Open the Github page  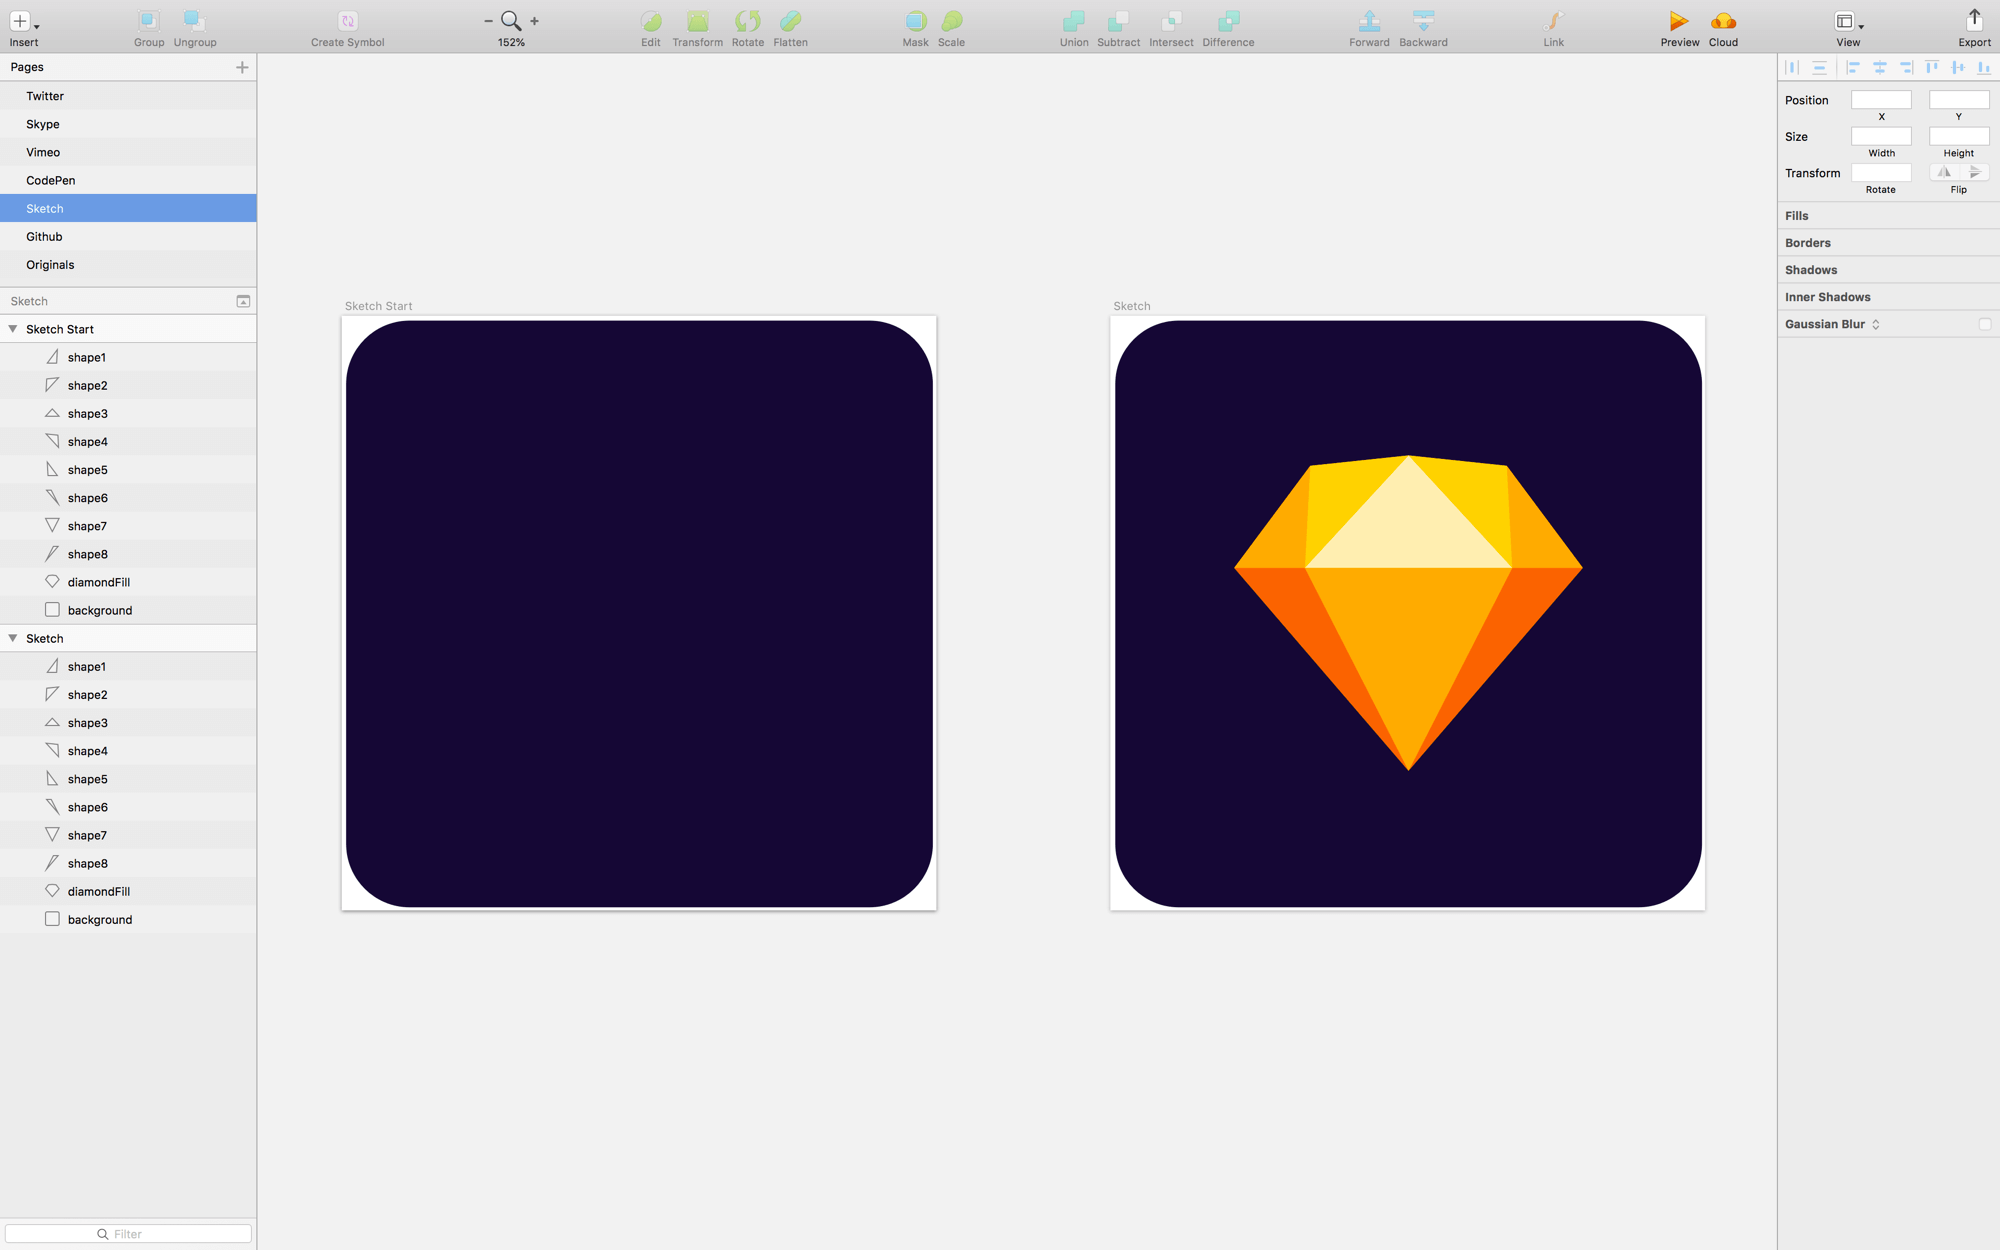tap(128, 236)
